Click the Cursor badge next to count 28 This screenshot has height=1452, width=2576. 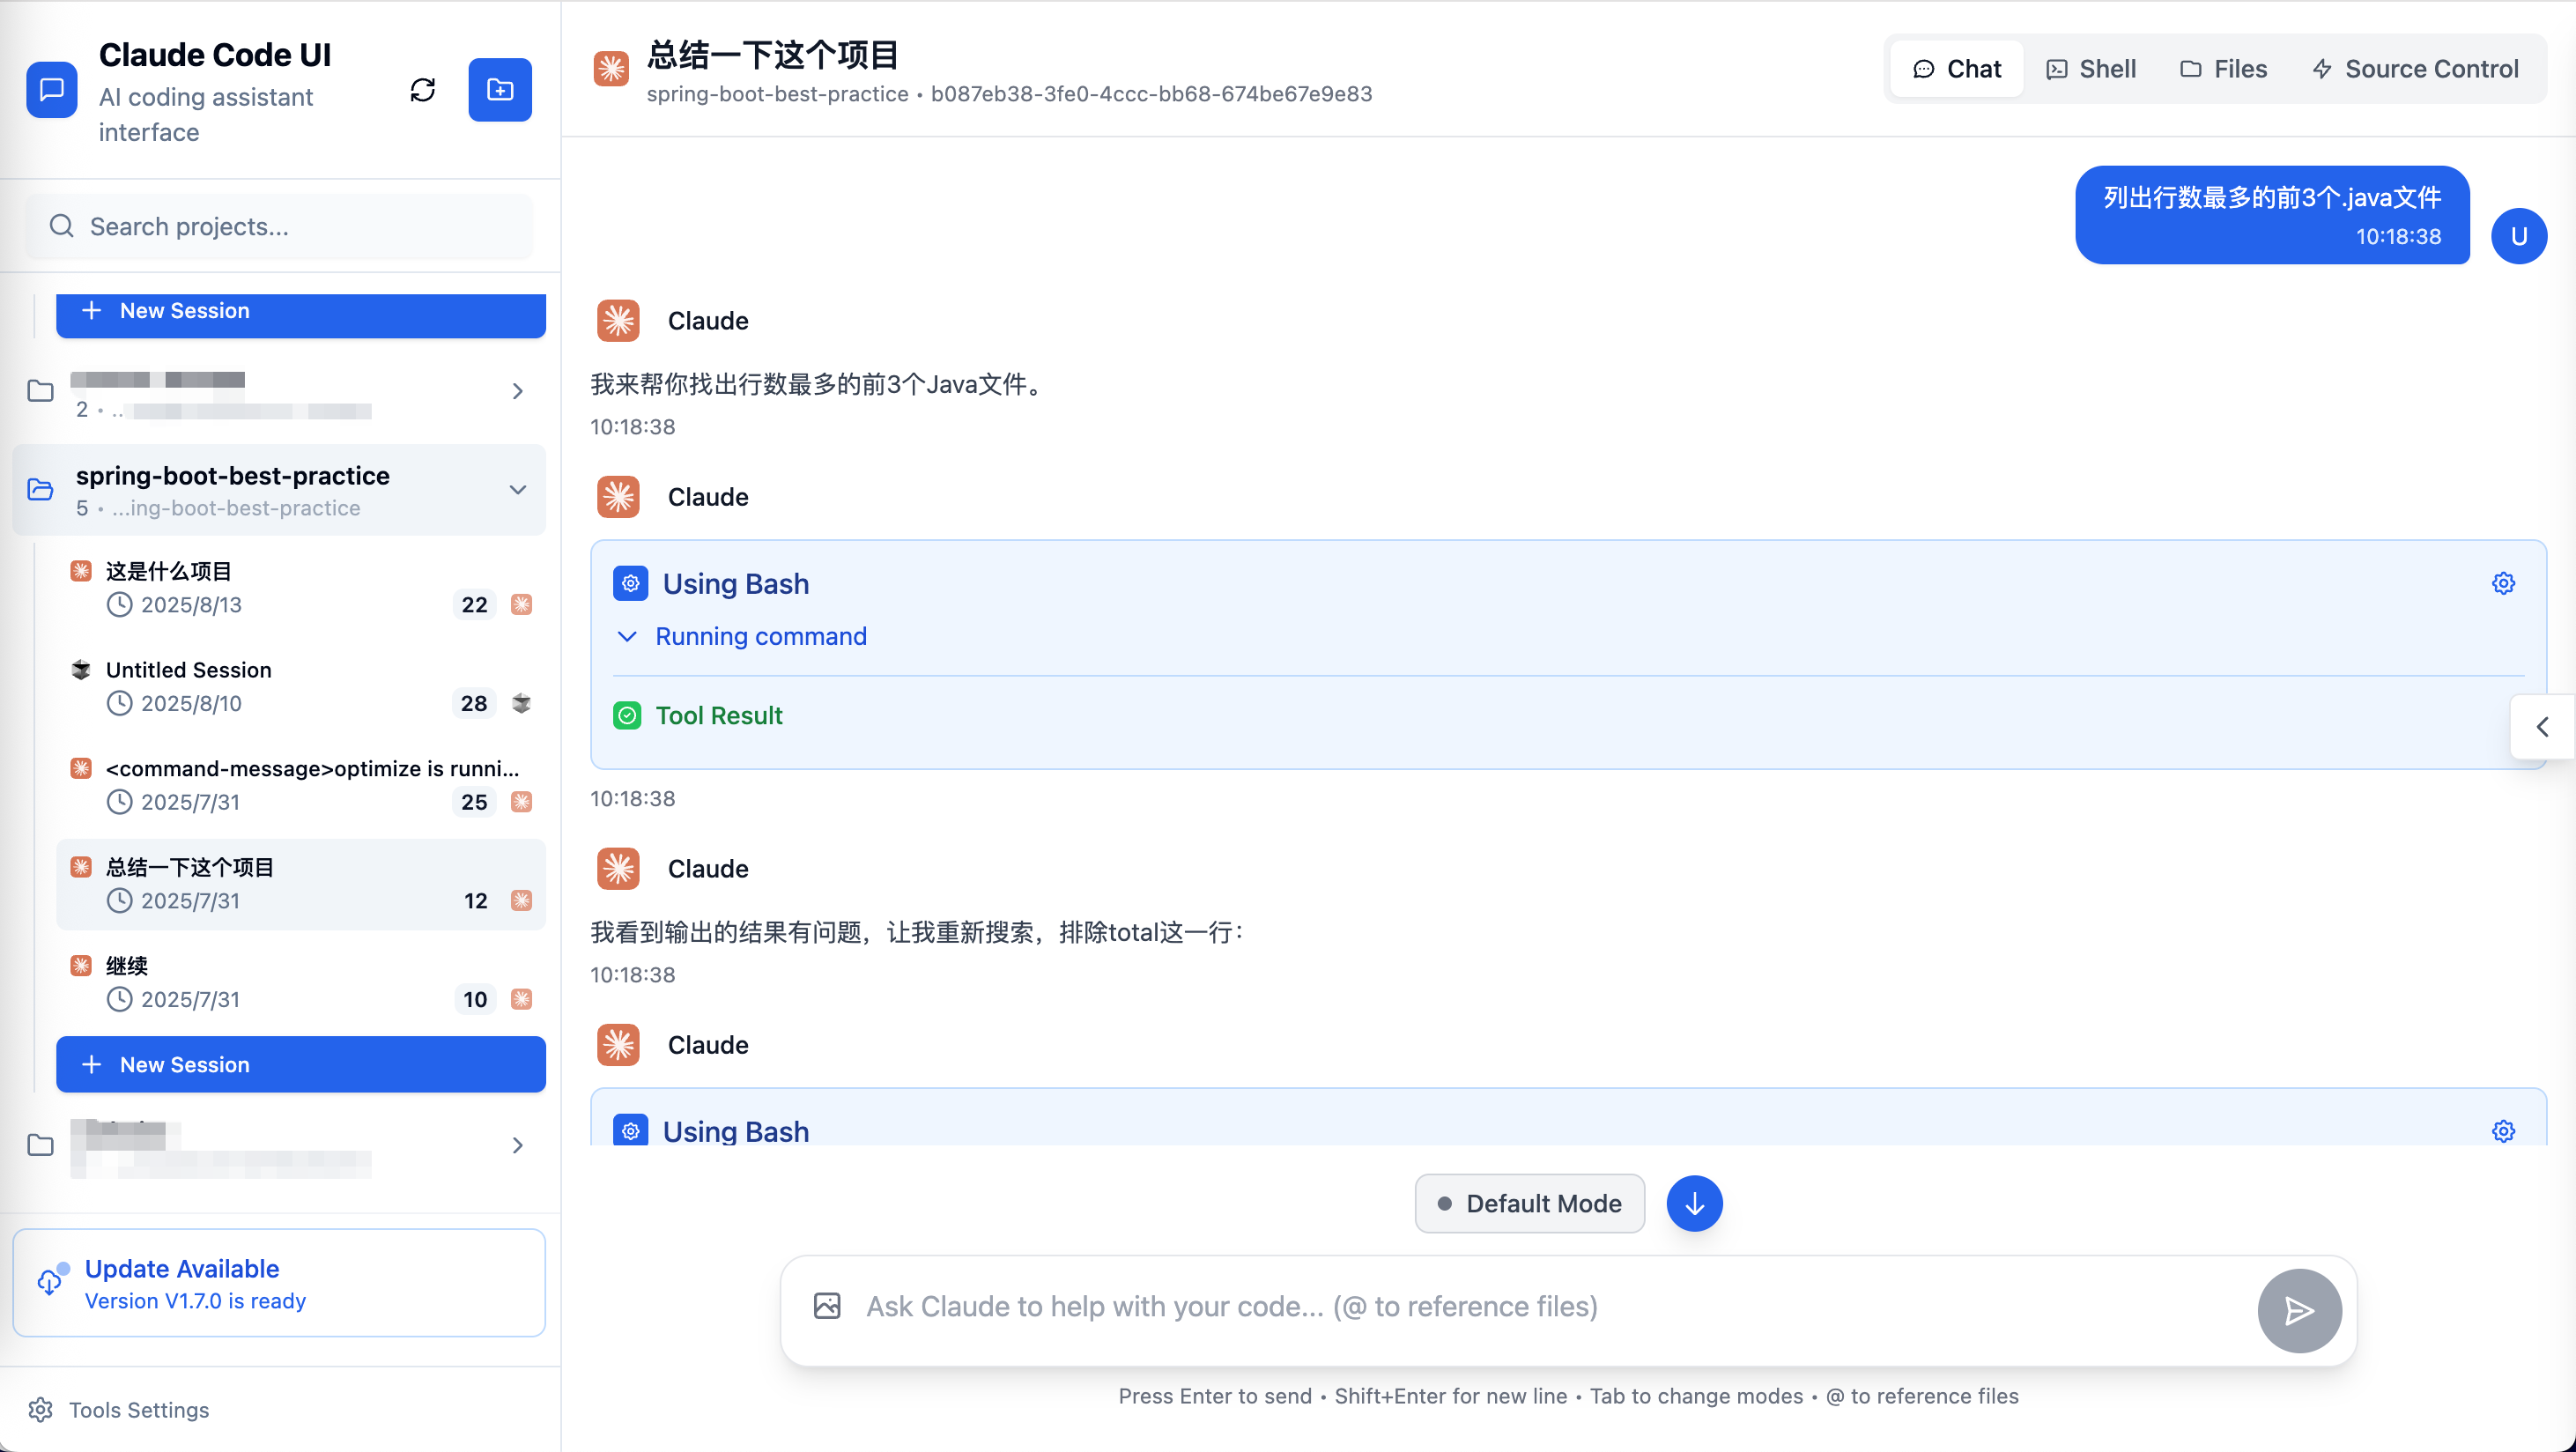[521, 703]
